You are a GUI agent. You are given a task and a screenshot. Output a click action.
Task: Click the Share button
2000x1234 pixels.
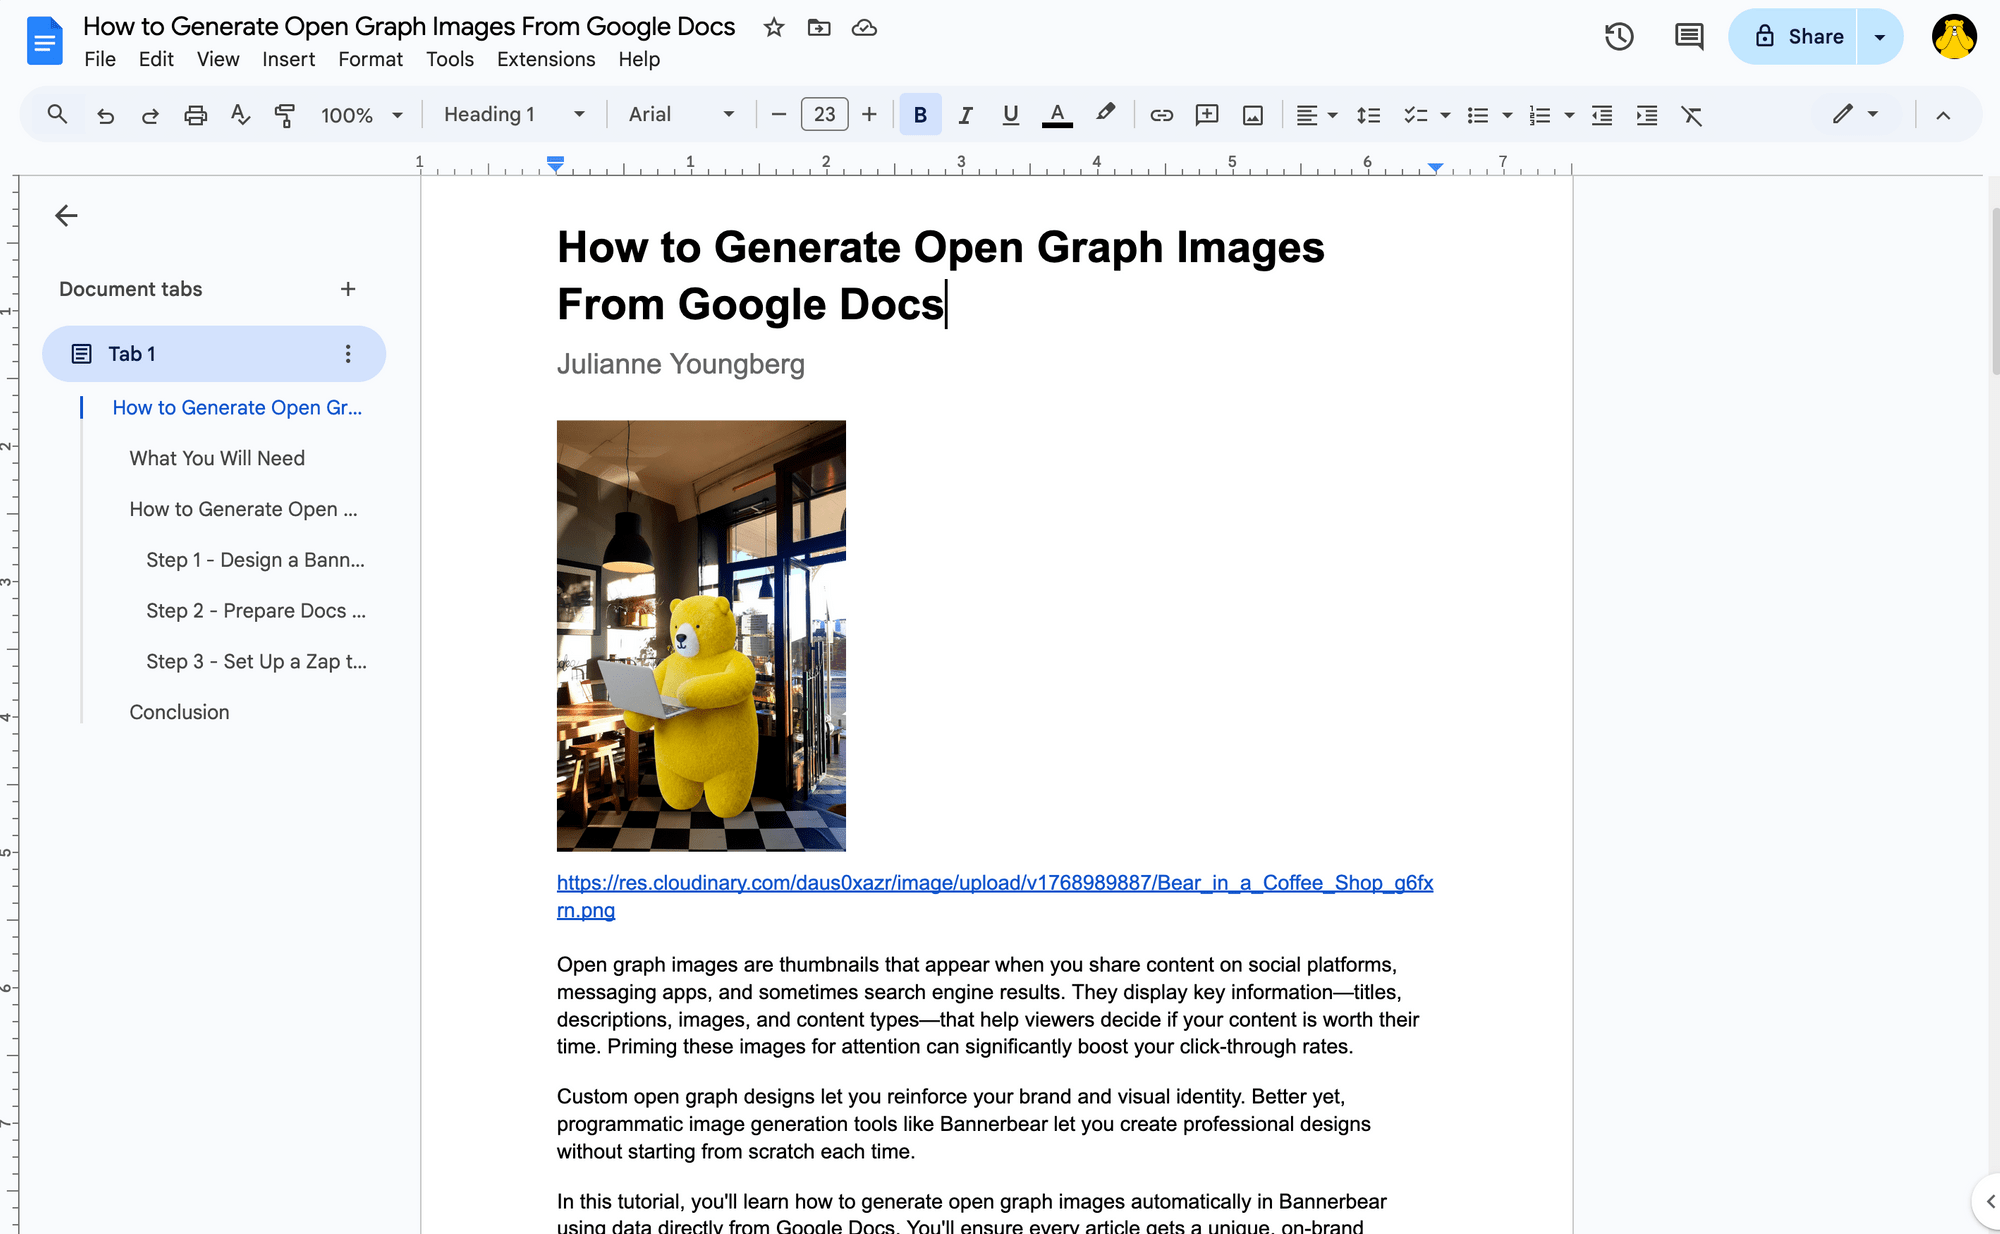point(1797,37)
